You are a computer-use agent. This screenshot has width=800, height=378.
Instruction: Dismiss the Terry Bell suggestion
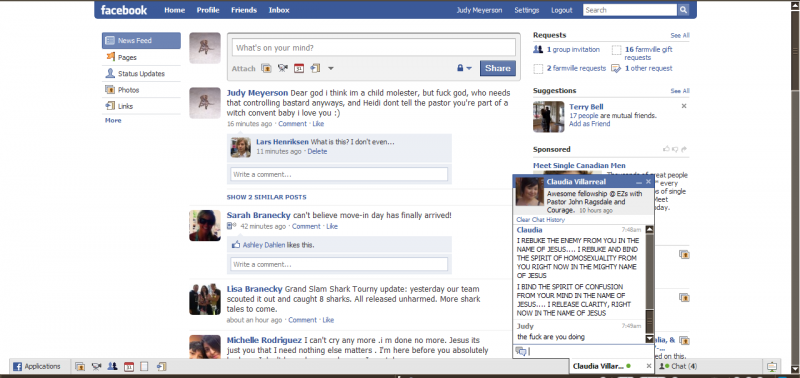pos(684,106)
